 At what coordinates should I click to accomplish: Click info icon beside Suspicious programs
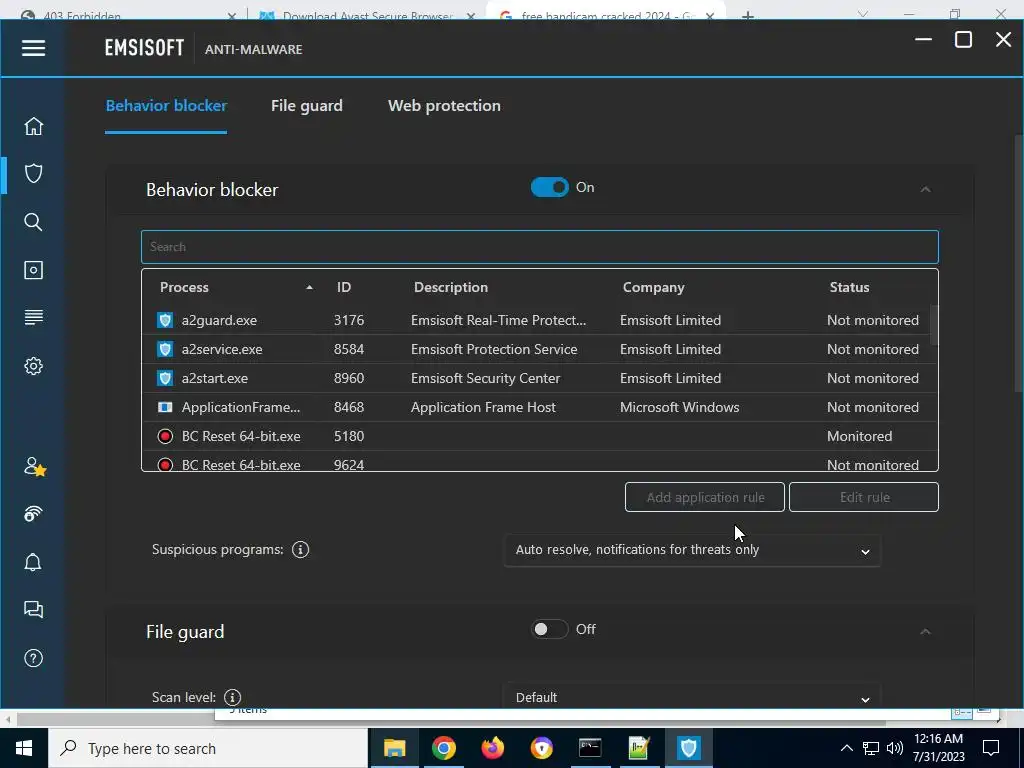click(x=300, y=550)
